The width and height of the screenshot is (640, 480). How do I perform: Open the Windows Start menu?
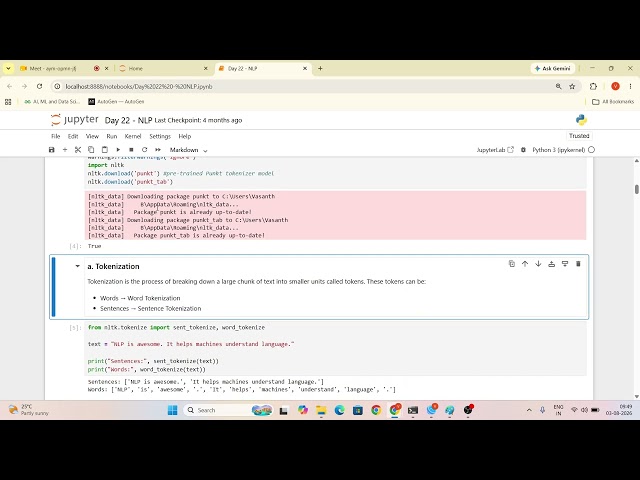(173, 410)
